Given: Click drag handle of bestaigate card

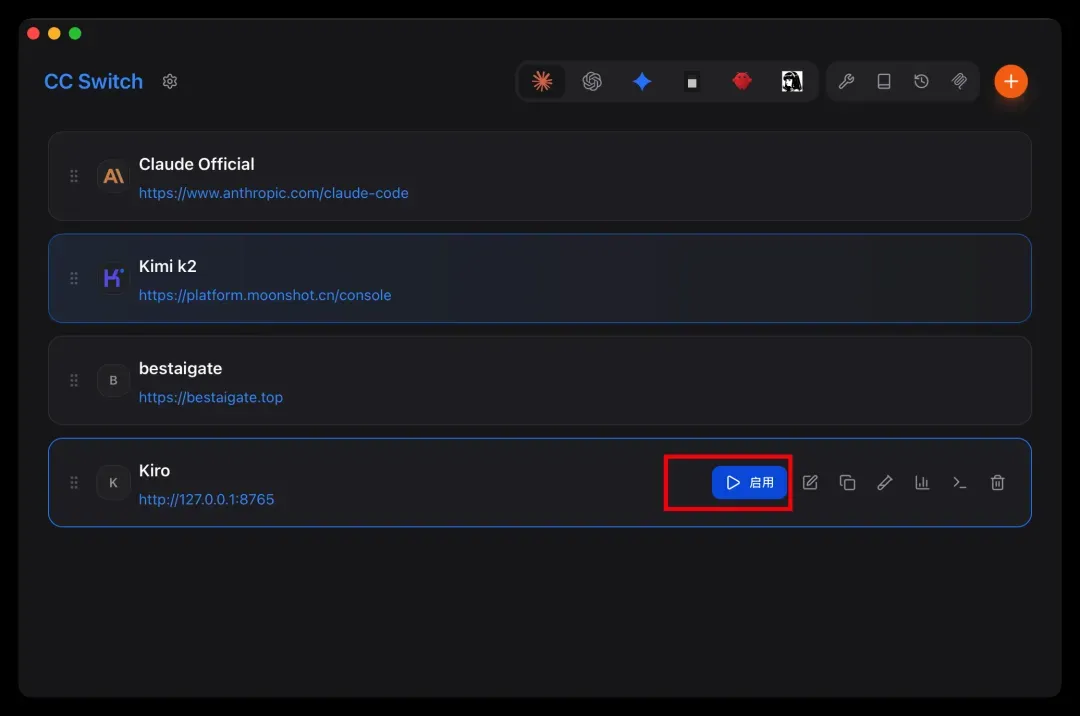Looking at the screenshot, I should tap(74, 381).
